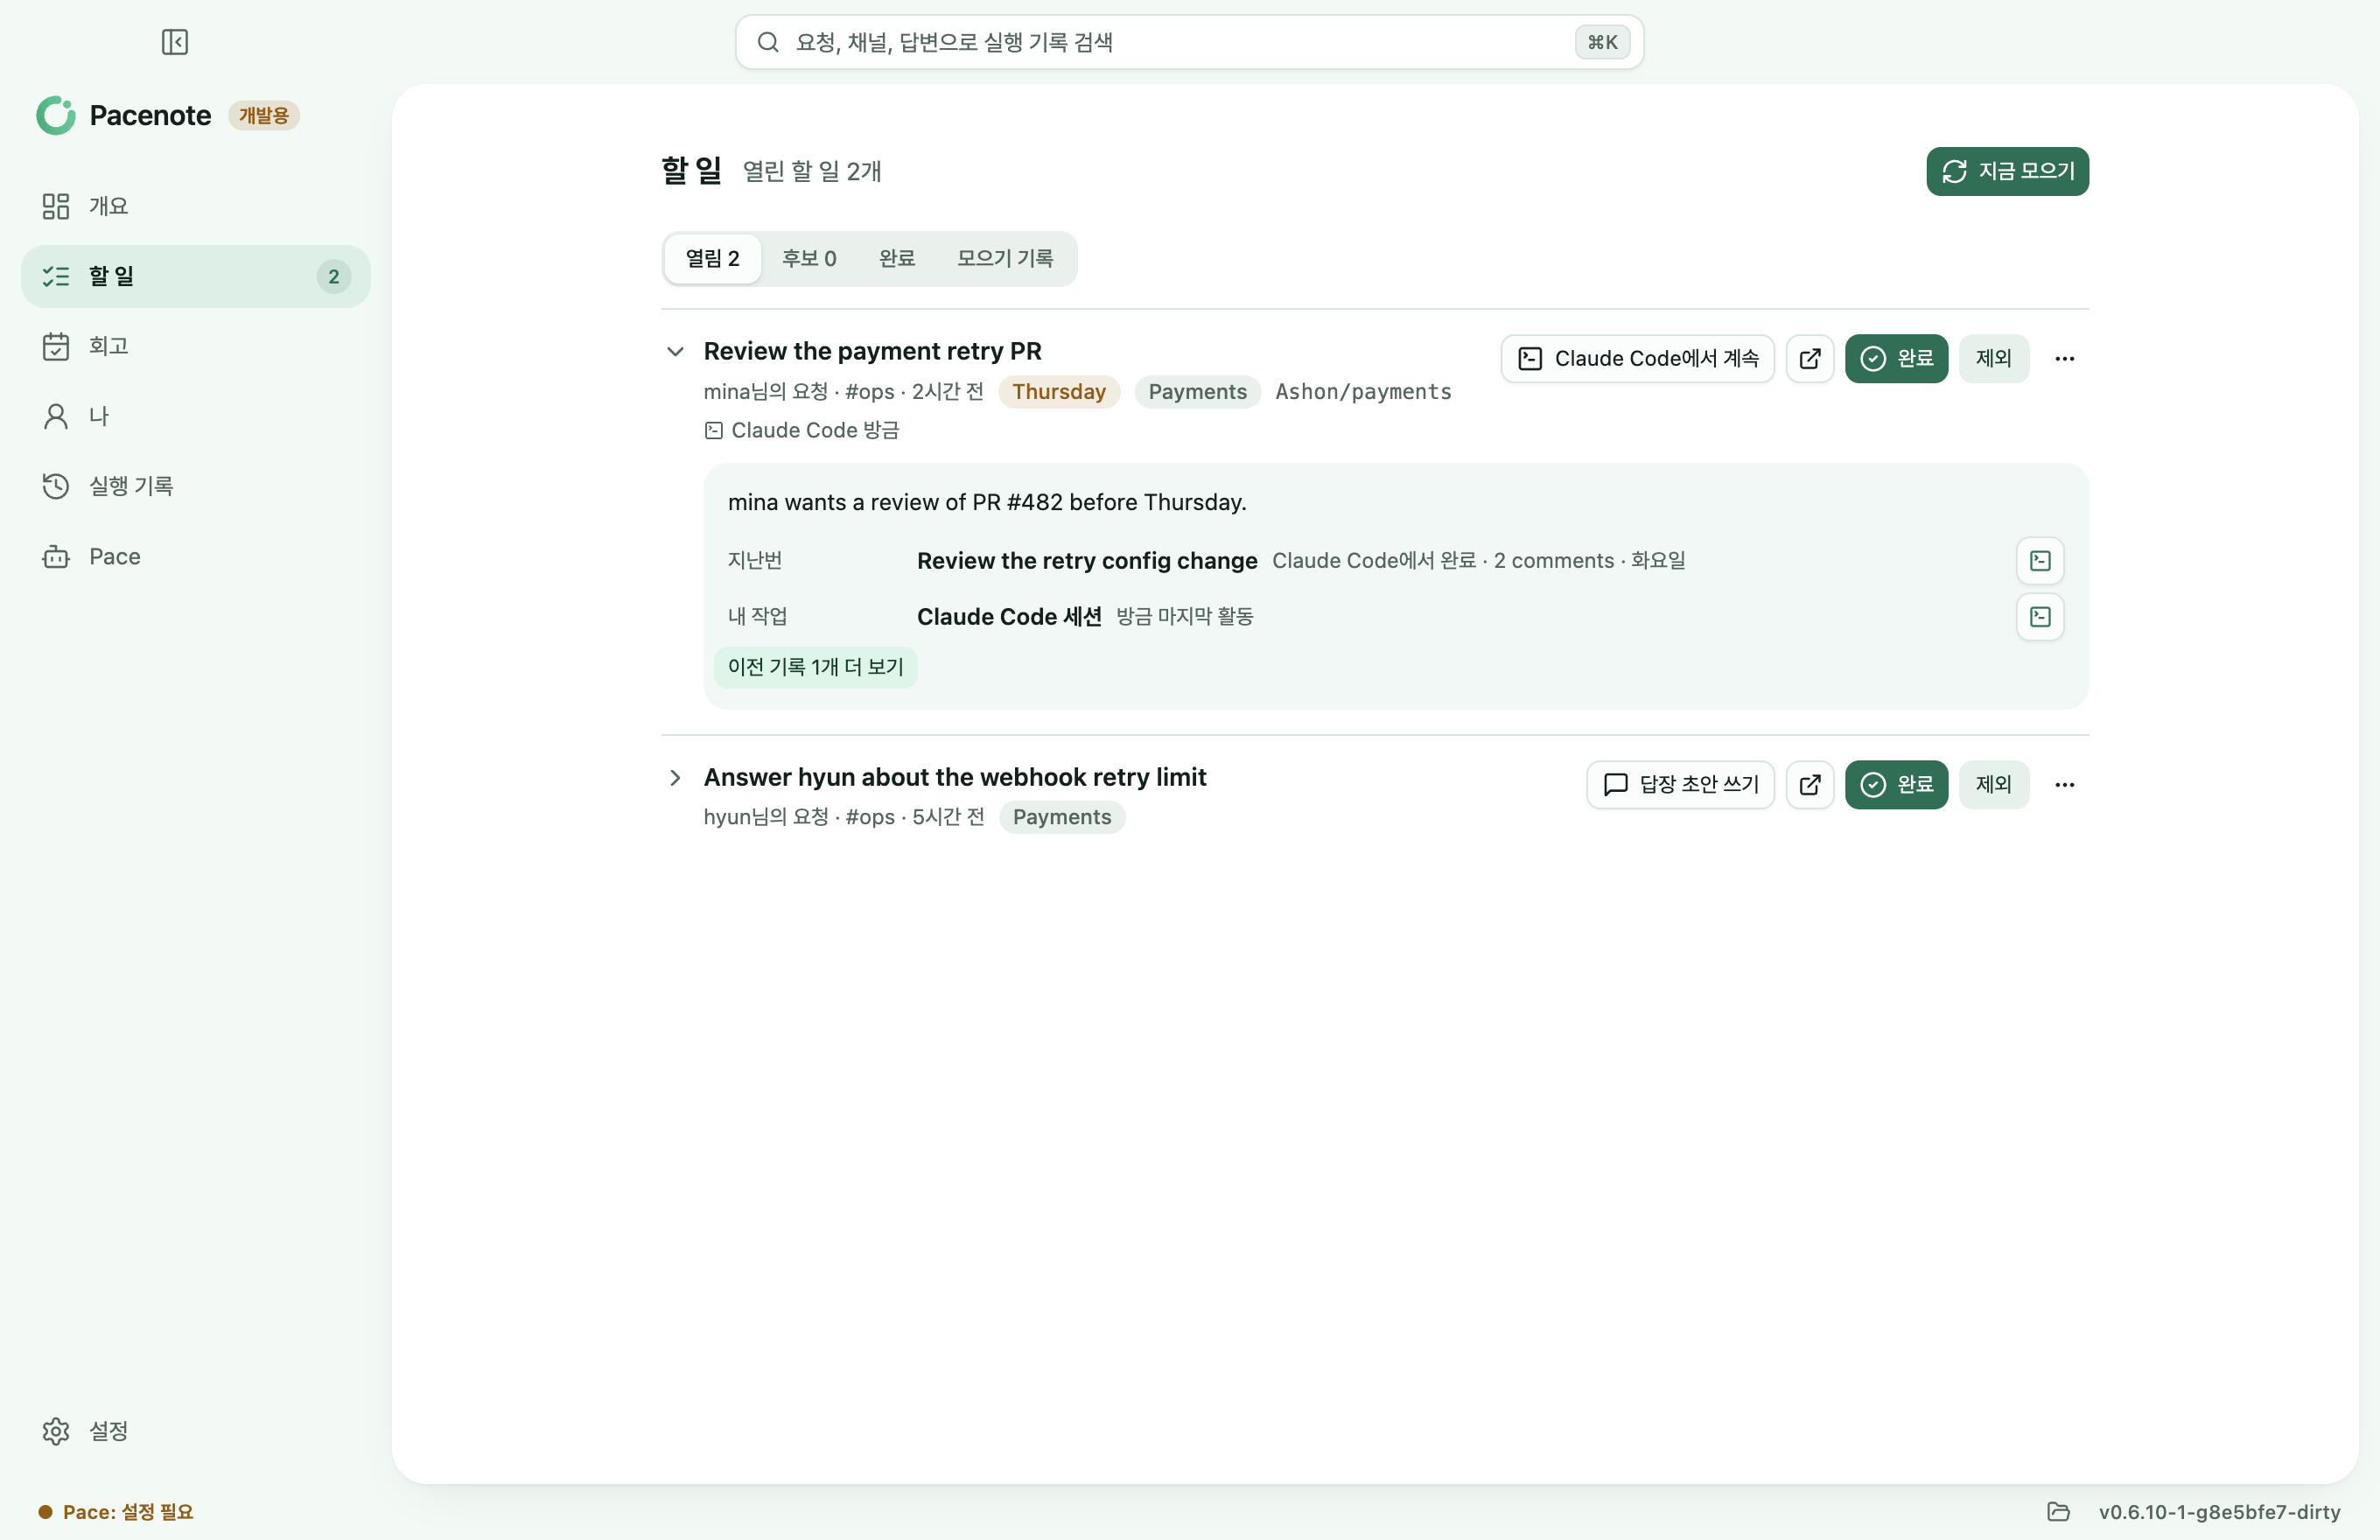The height and width of the screenshot is (1540, 2380).
Task: Switch to the 후보 0 tab
Action: click(x=809, y=259)
